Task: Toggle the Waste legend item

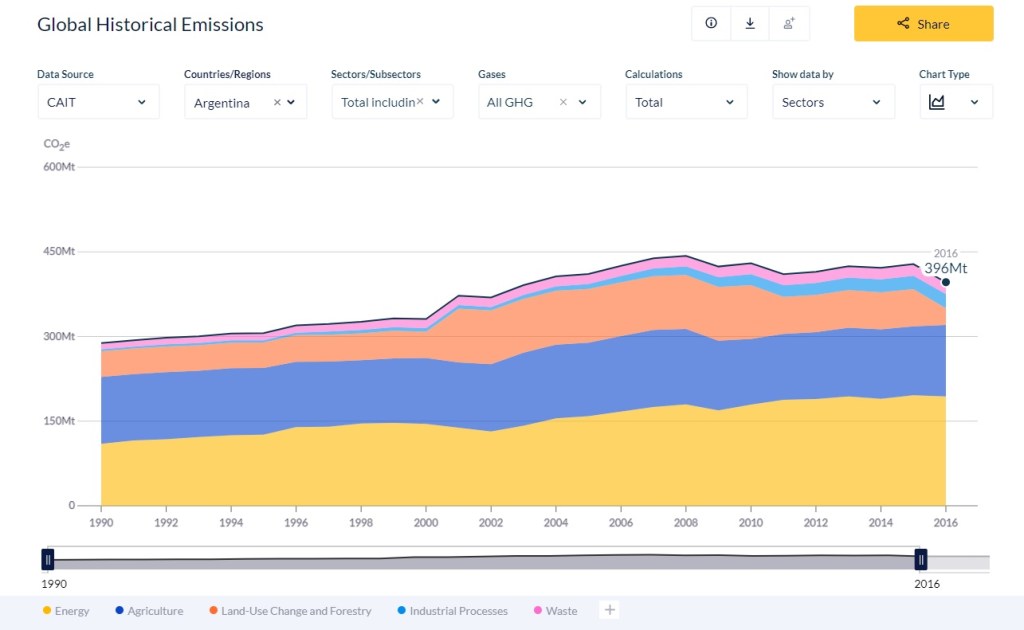Action: click(555, 611)
